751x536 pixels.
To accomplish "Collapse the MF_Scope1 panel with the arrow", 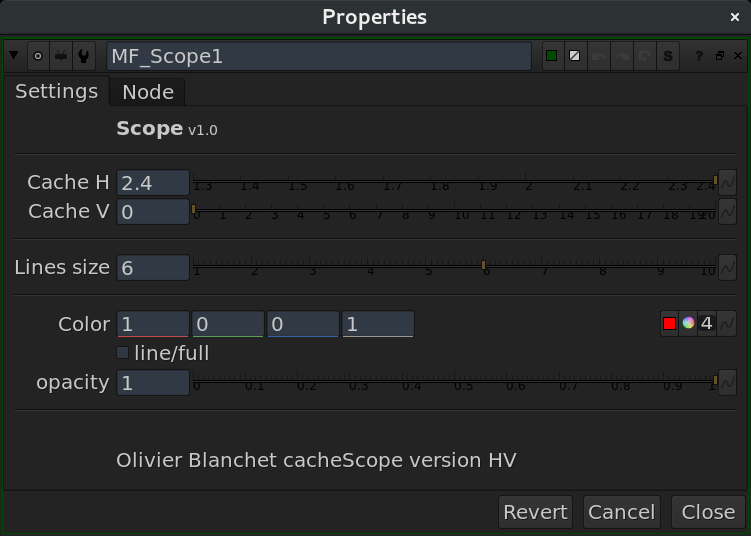I will [x=13, y=56].
